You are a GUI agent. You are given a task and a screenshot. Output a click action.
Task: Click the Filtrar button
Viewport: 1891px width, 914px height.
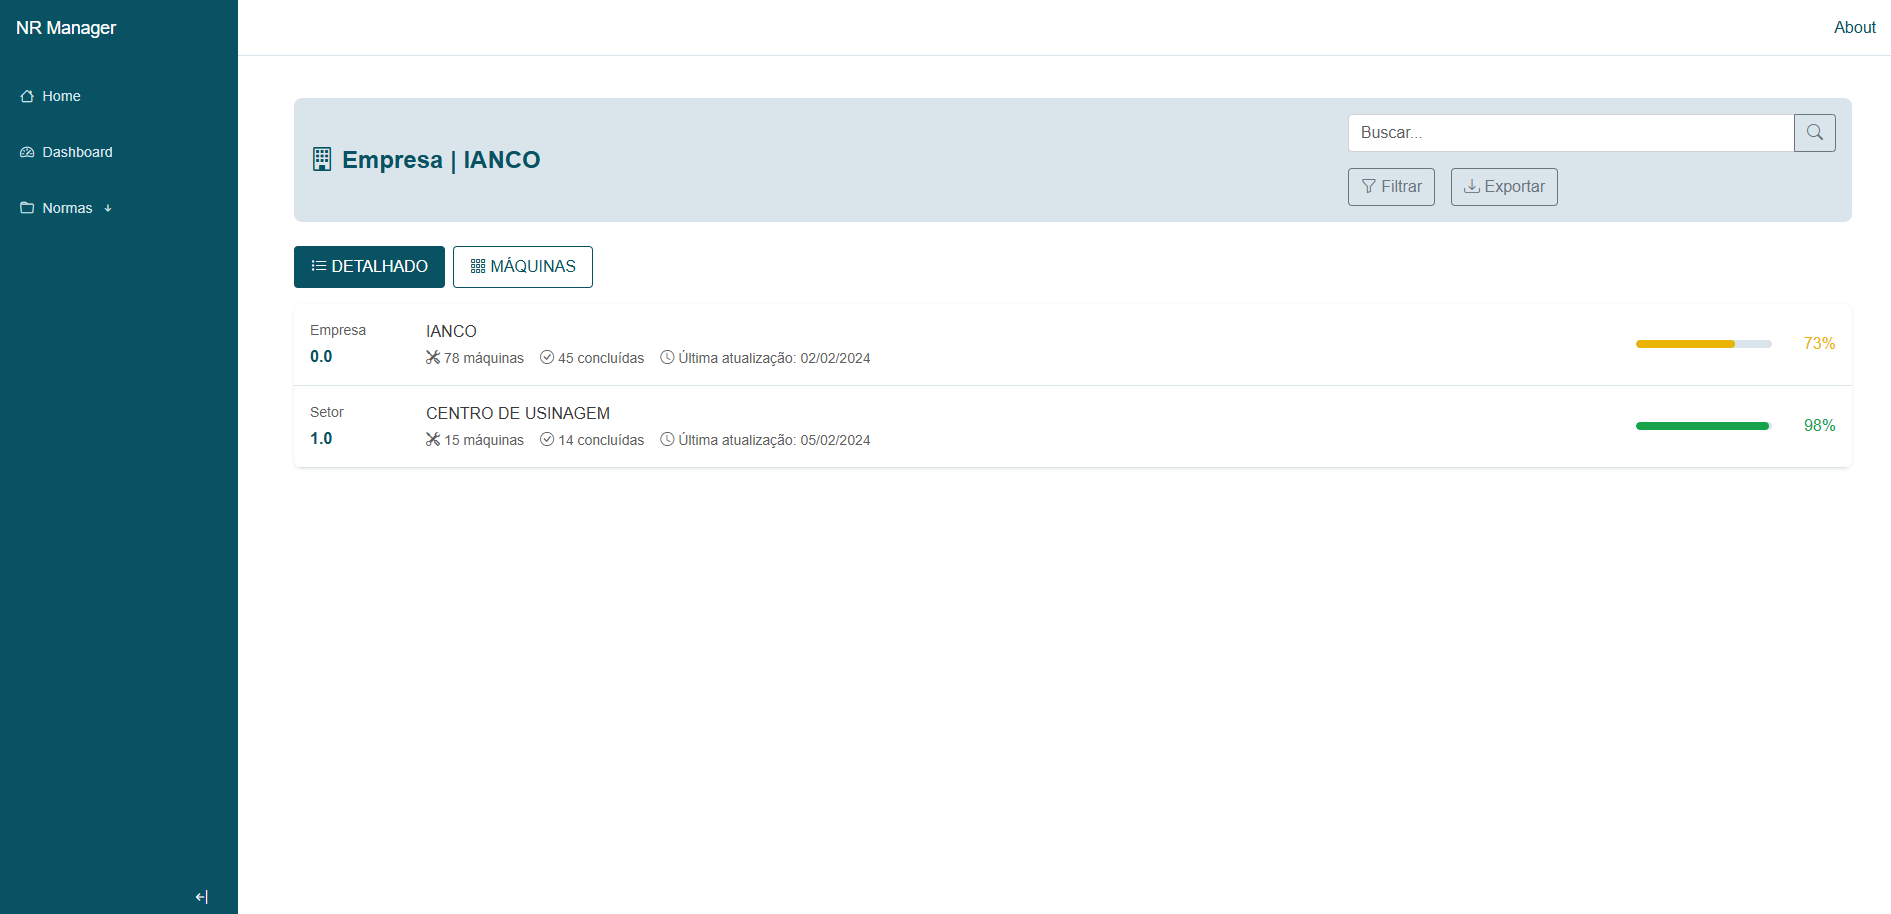(1391, 187)
